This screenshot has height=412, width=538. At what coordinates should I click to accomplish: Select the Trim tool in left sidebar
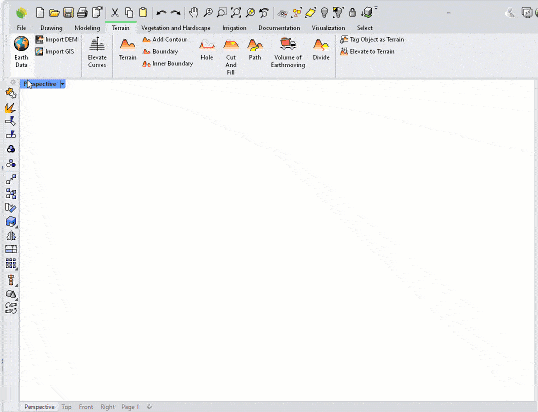[x=11, y=121]
